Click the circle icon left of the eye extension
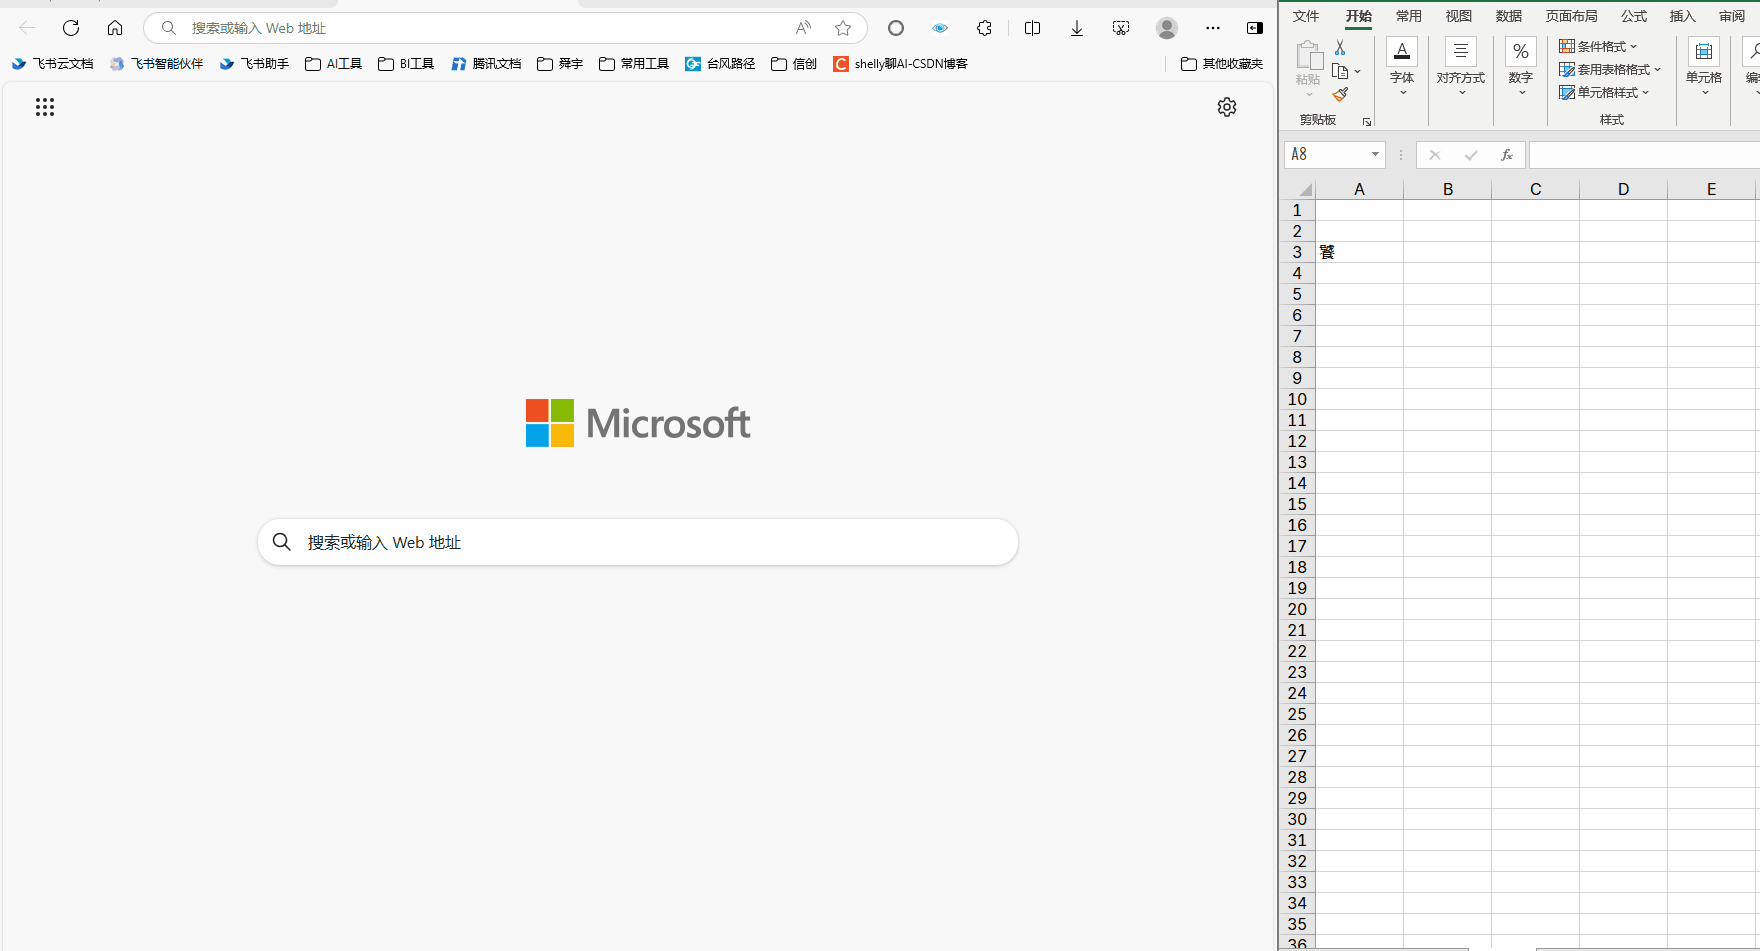 coord(896,28)
